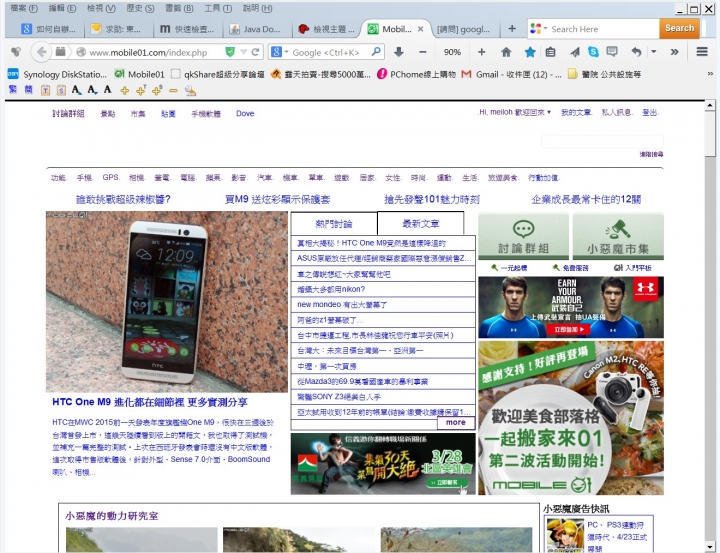Image resolution: width=720 pixels, height=553 pixels.
Task: Focus the Google Ctrl+K search field
Action: [328, 52]
